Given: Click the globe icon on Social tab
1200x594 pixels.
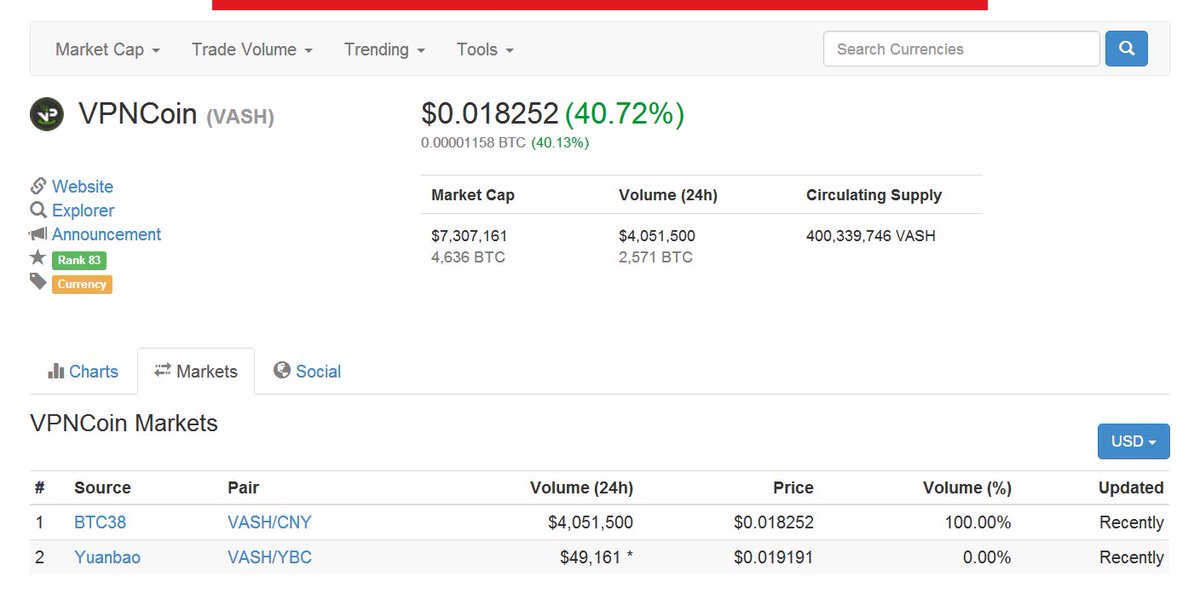Looking at the screenshot, I should tap(282, 370).
